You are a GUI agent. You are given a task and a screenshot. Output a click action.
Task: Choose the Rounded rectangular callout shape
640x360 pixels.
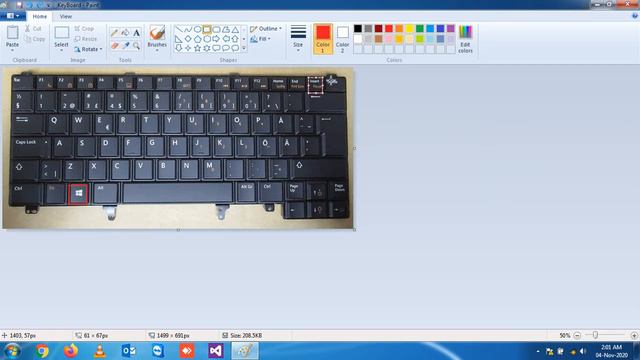coord(216,48)
